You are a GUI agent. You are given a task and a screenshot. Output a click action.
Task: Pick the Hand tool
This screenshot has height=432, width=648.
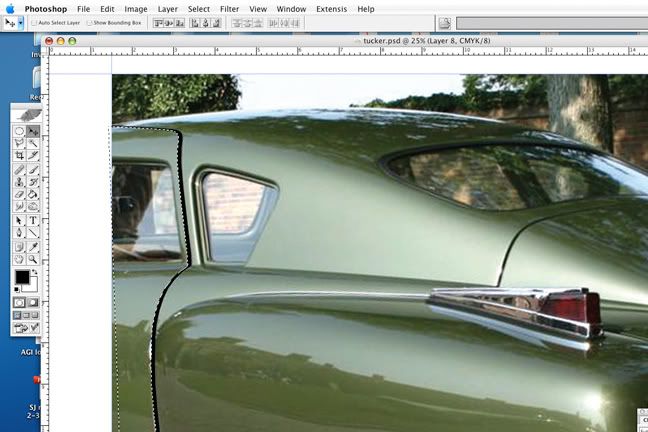(19, 259)
